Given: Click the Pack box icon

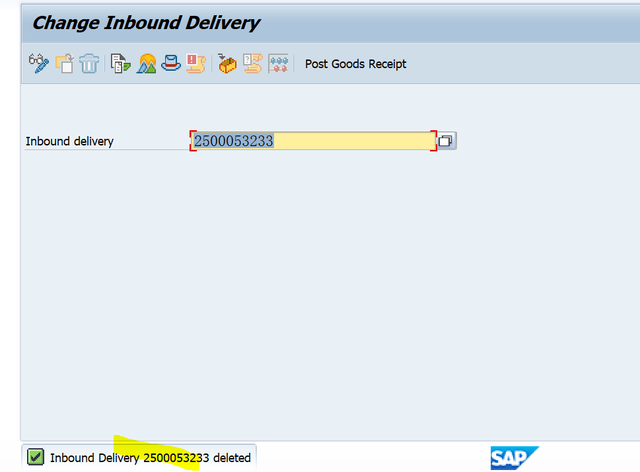Looking at the screenshot, I should pyautogui.click(x=227, y=64).
